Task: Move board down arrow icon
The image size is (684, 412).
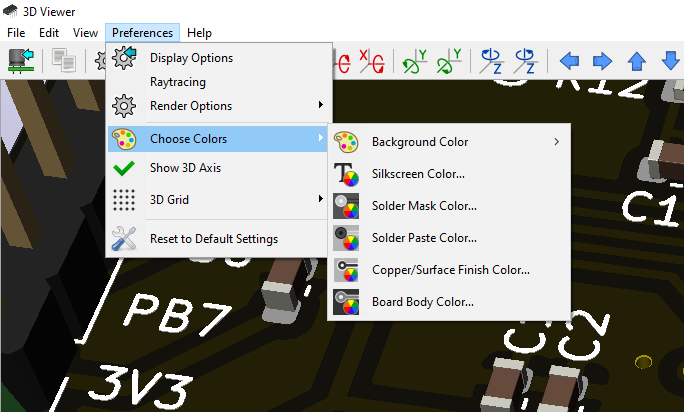Action: coord(670,61)
